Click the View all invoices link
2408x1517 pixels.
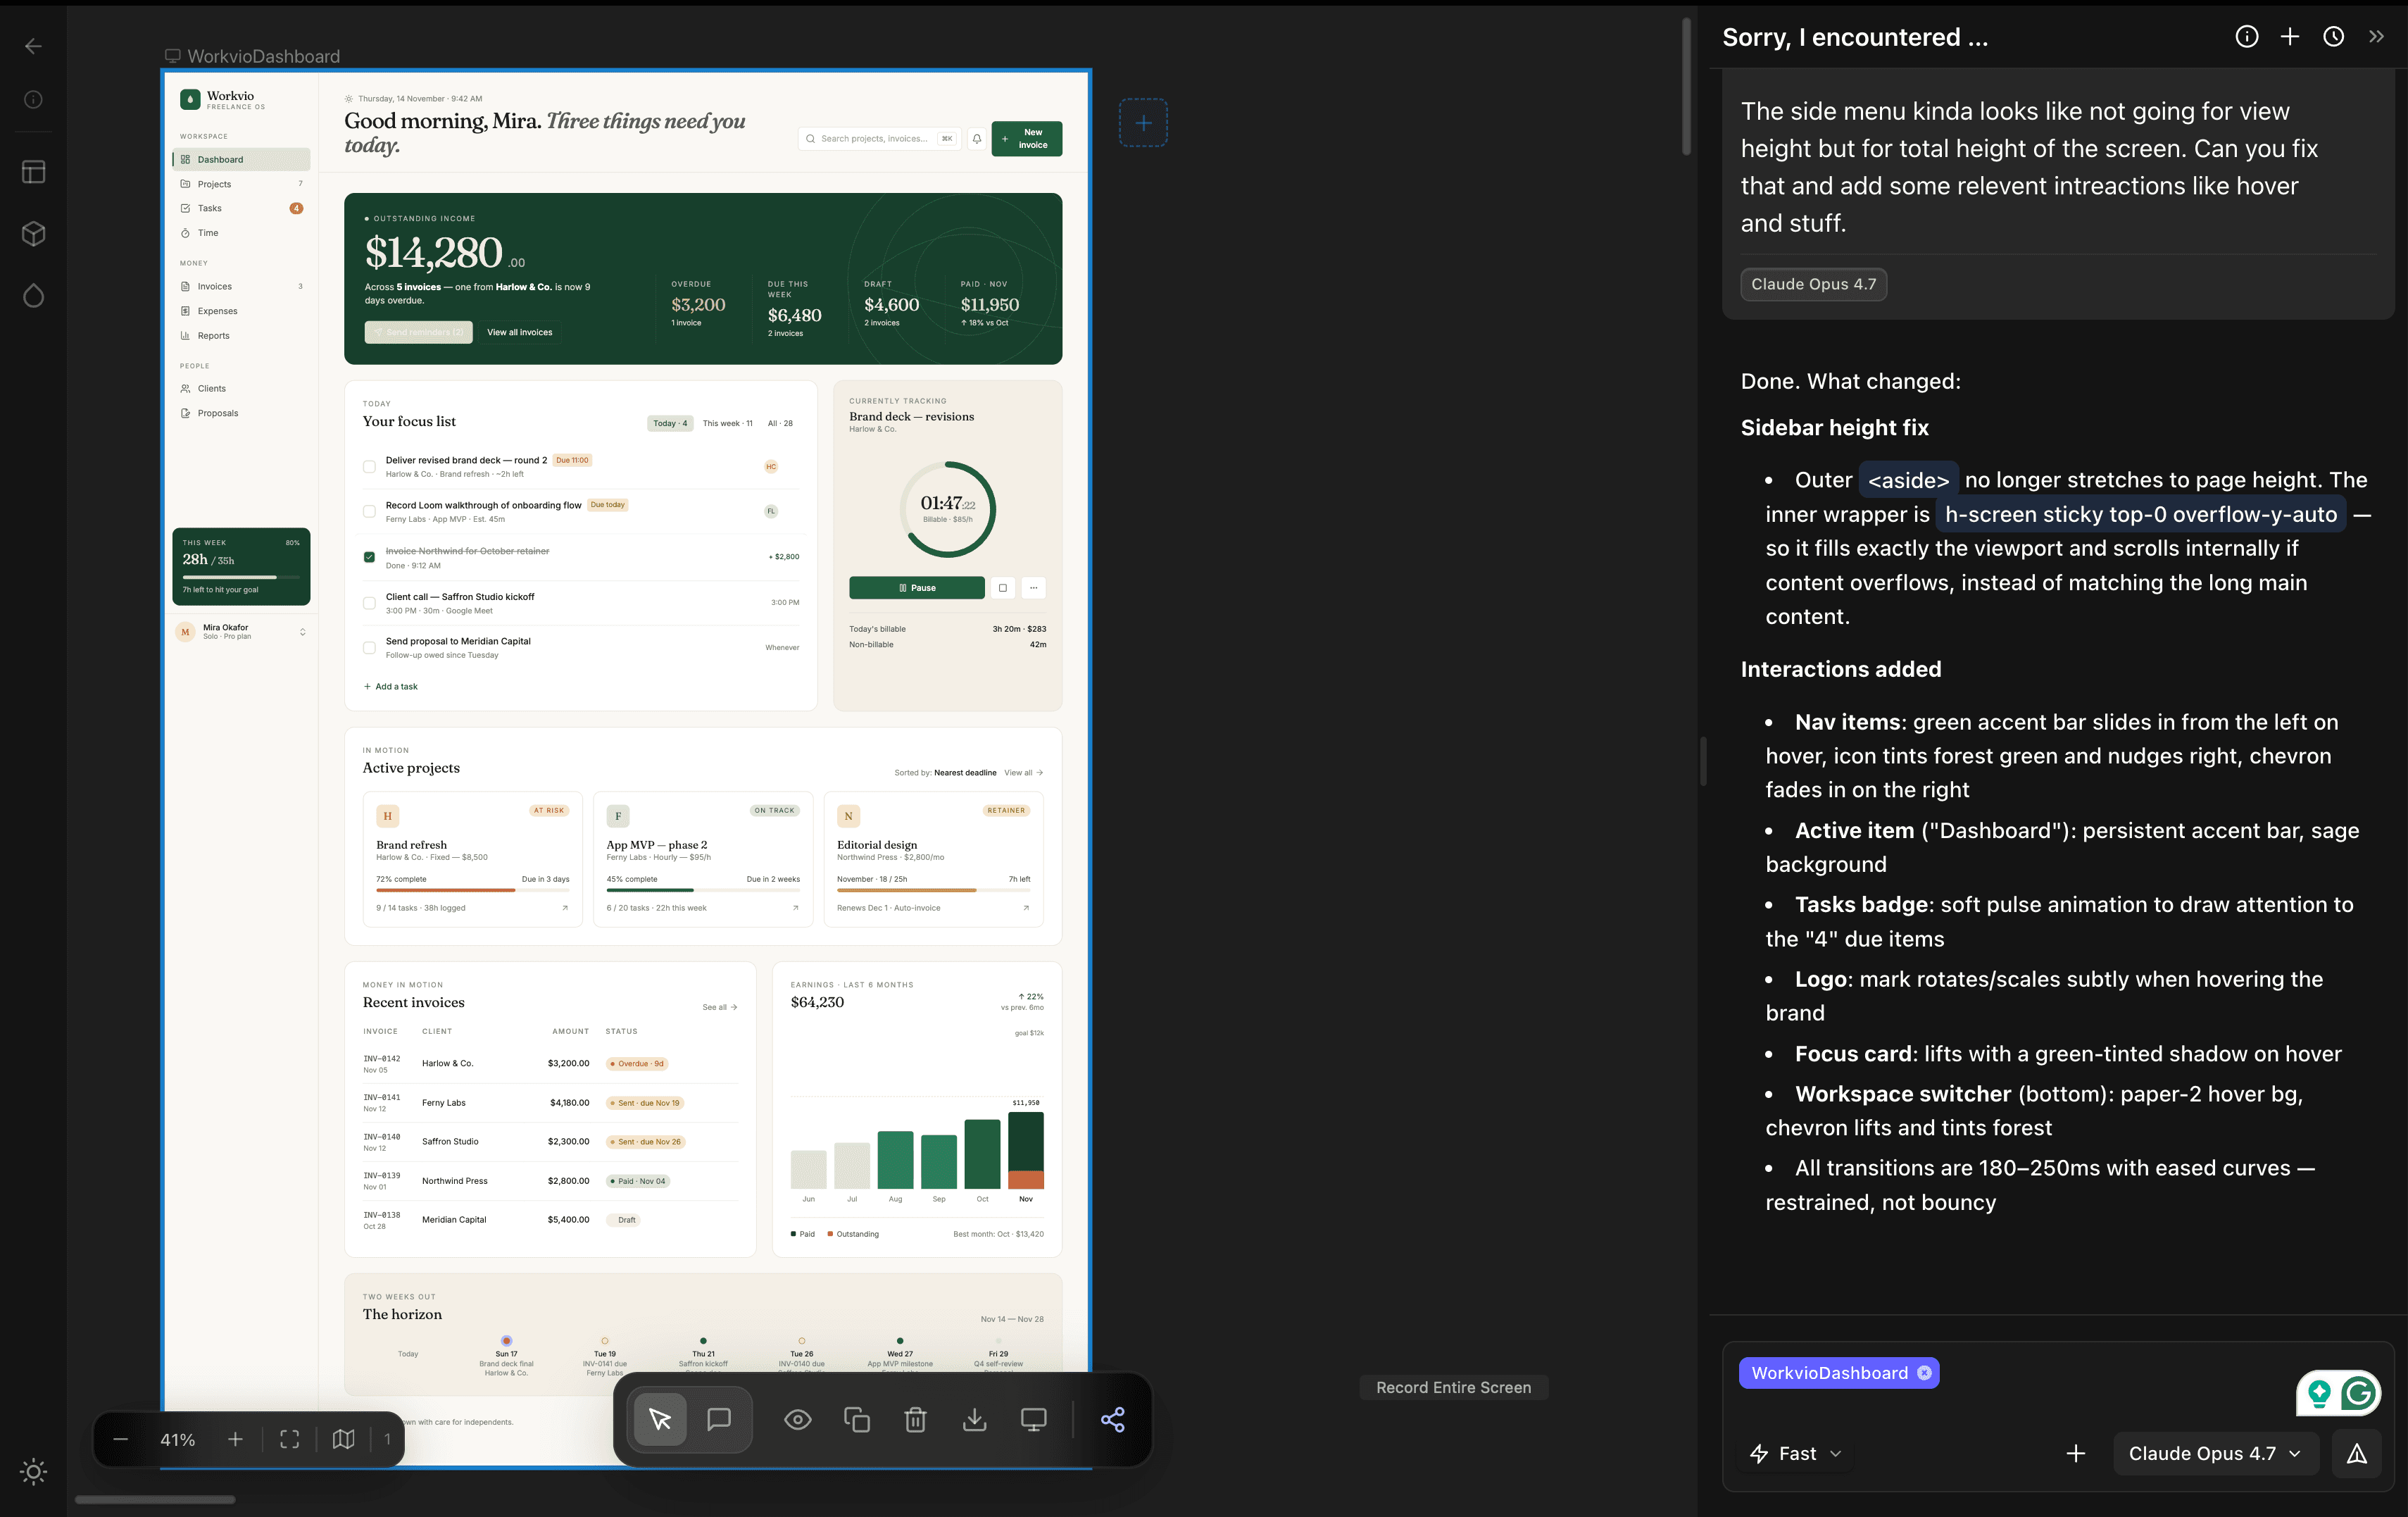[519, 332]
